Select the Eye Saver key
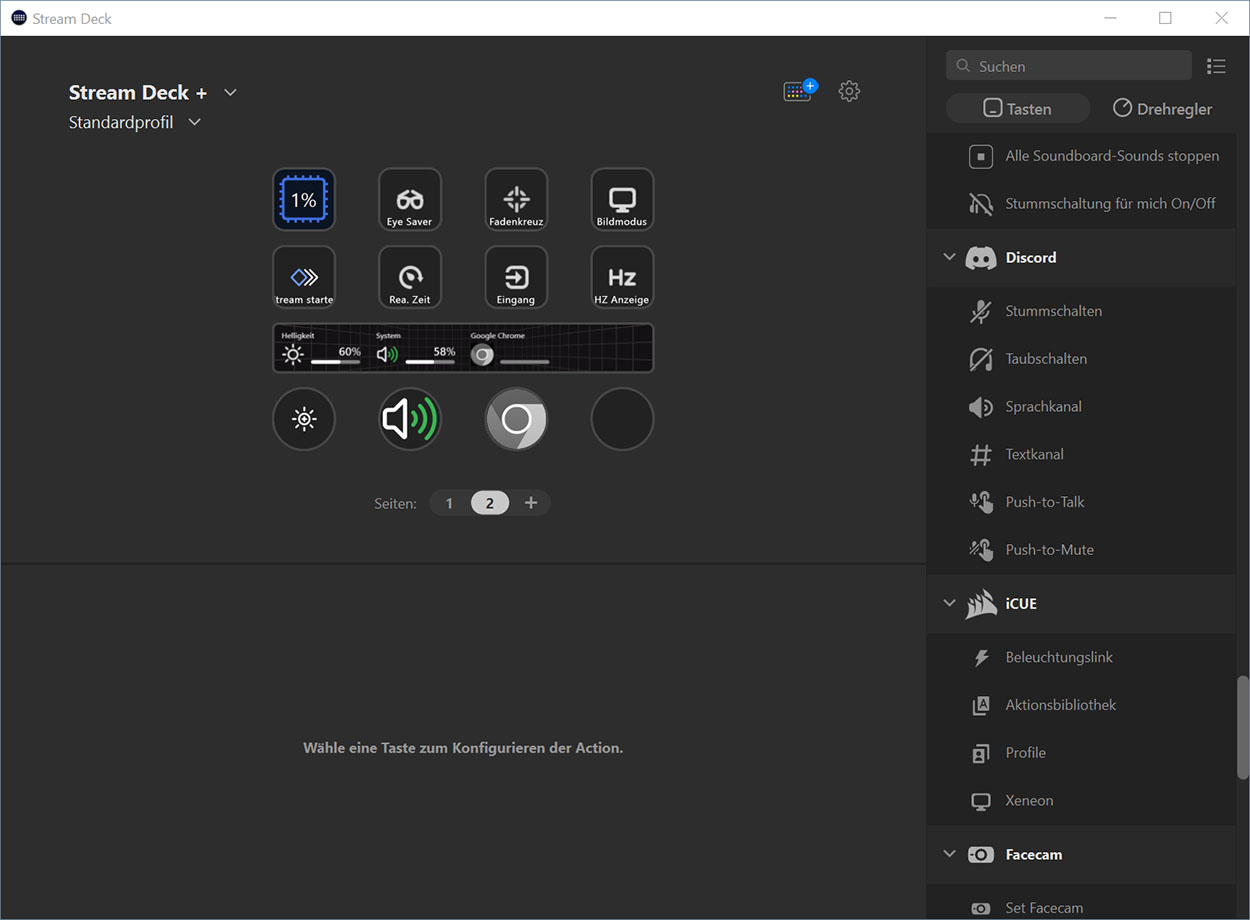1250x920 pixels. (x=410, y=200)
